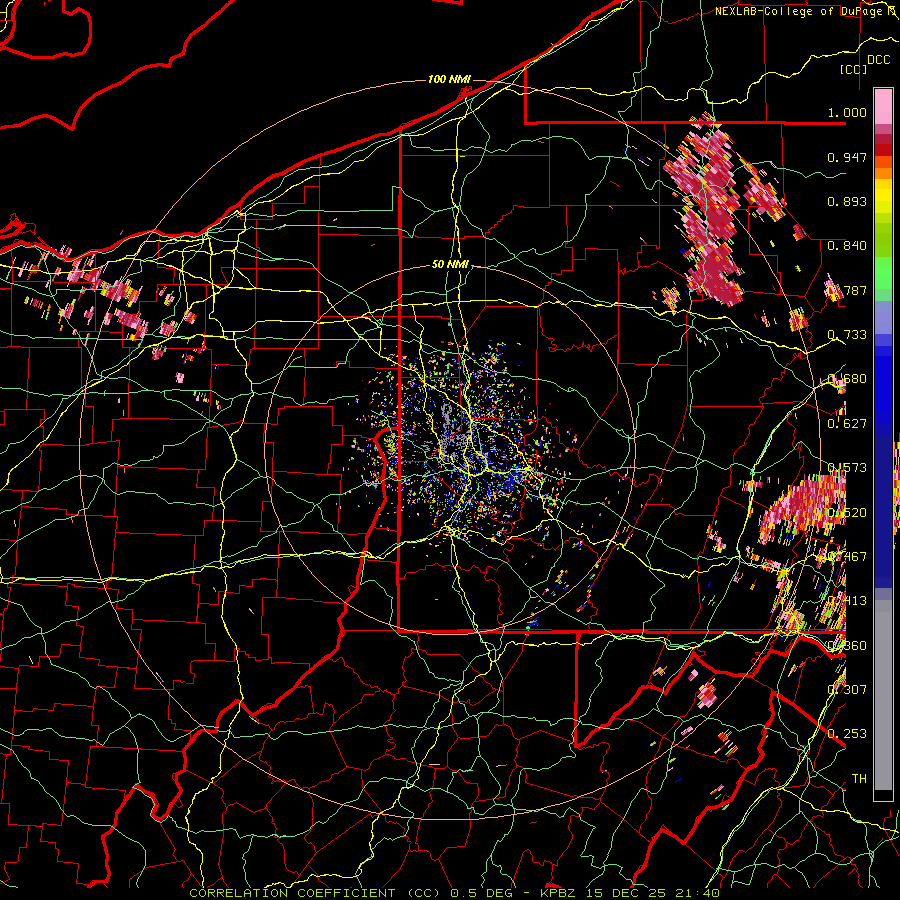Select the 0.893 legend value
The width and height of the screenshot is (900, 900).
(x=847, y=201)
